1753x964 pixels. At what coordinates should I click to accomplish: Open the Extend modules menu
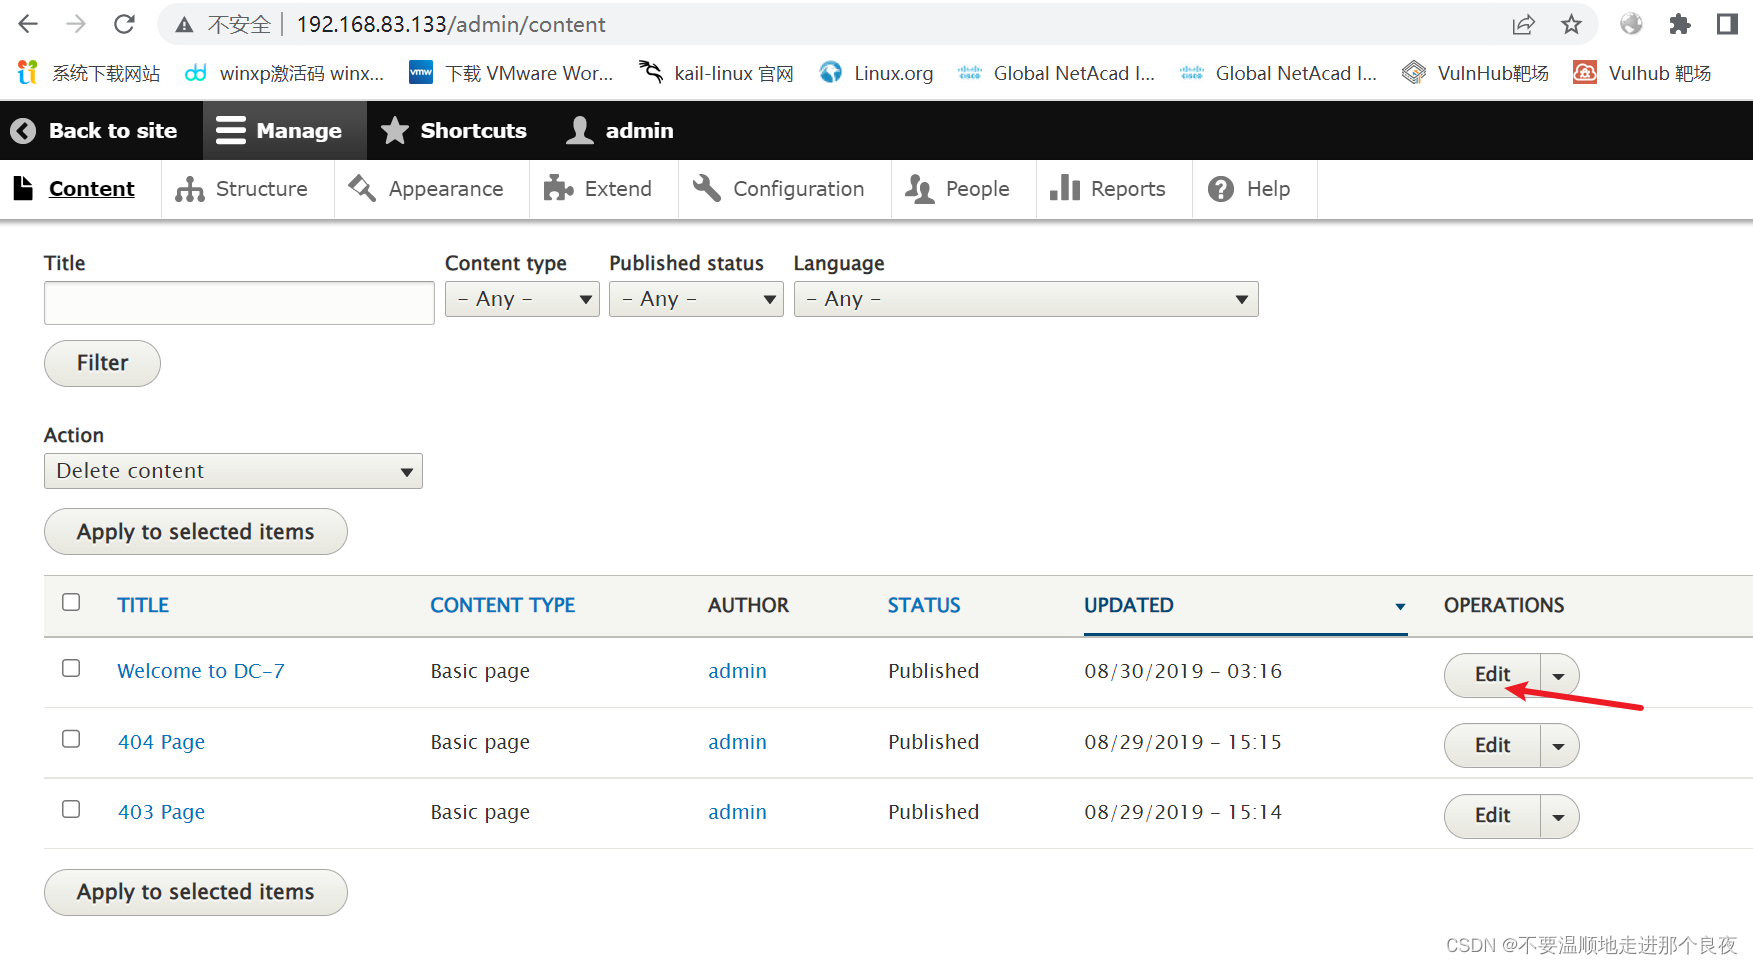point(598,189)
